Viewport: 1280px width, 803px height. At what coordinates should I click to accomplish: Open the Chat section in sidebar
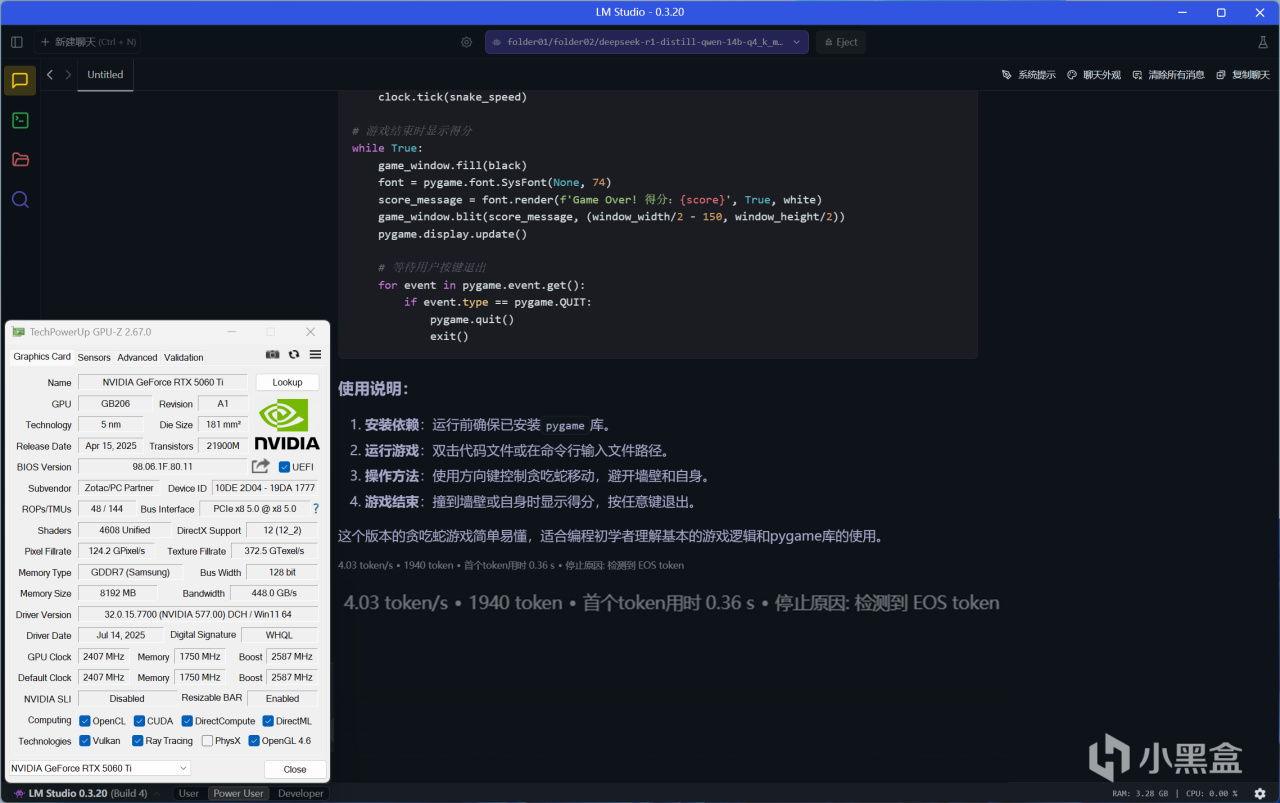(20, 80)
